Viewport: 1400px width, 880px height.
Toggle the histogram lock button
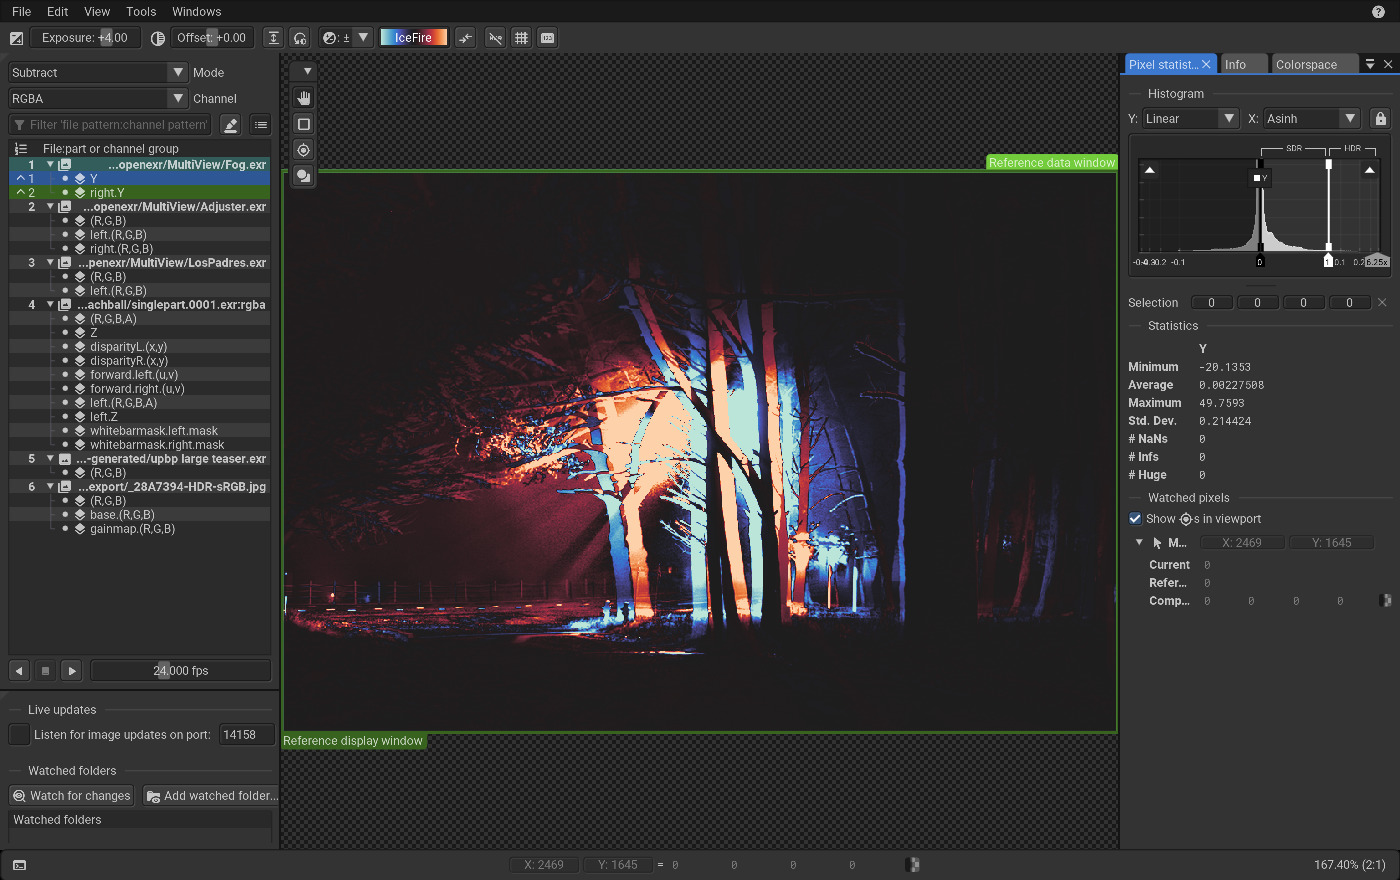pos(1381,119)
